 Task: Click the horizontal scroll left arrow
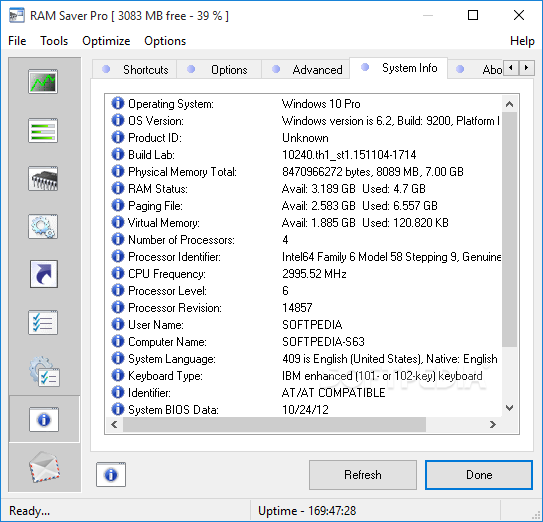pos(114,424)
